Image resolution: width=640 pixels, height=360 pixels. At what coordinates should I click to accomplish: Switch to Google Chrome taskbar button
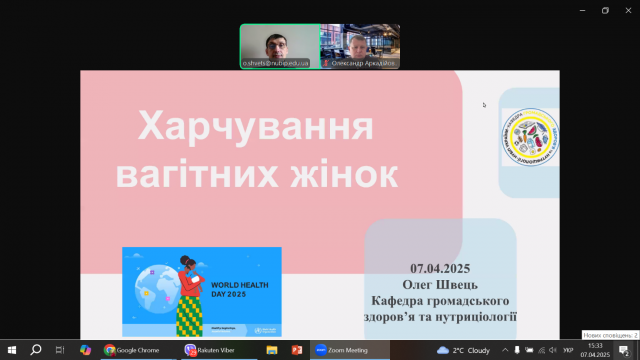pyautogui.click(x=138, y=350)
